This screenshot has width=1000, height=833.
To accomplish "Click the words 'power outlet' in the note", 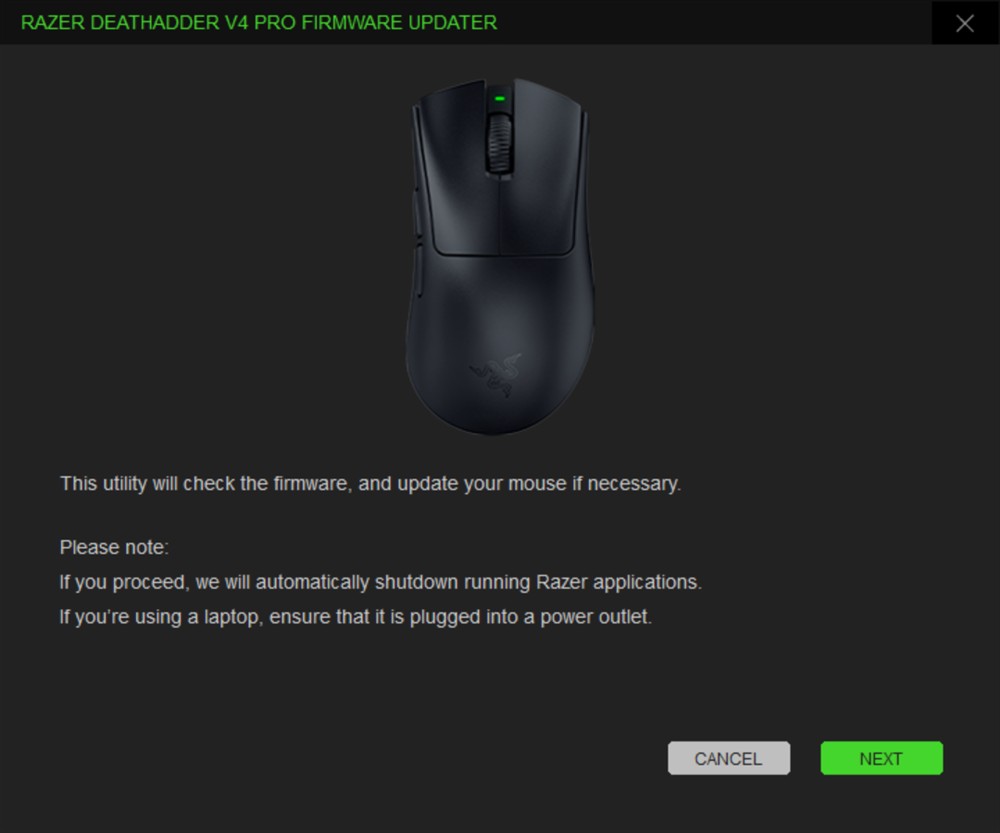I will [596, 617].
